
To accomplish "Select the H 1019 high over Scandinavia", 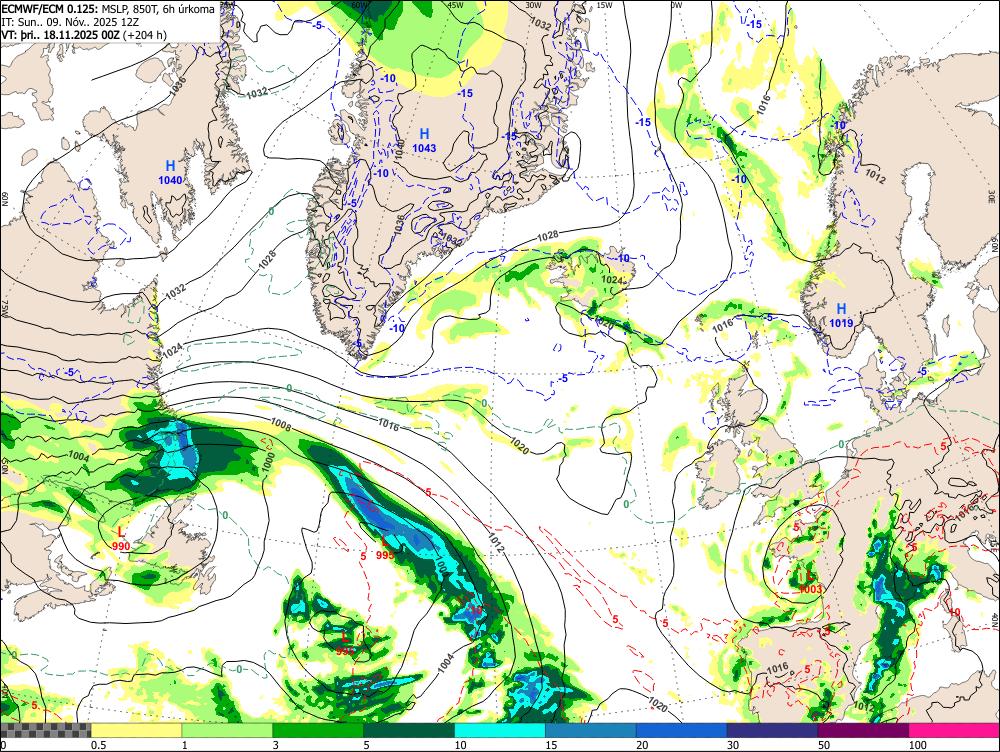I will (841, 316).
